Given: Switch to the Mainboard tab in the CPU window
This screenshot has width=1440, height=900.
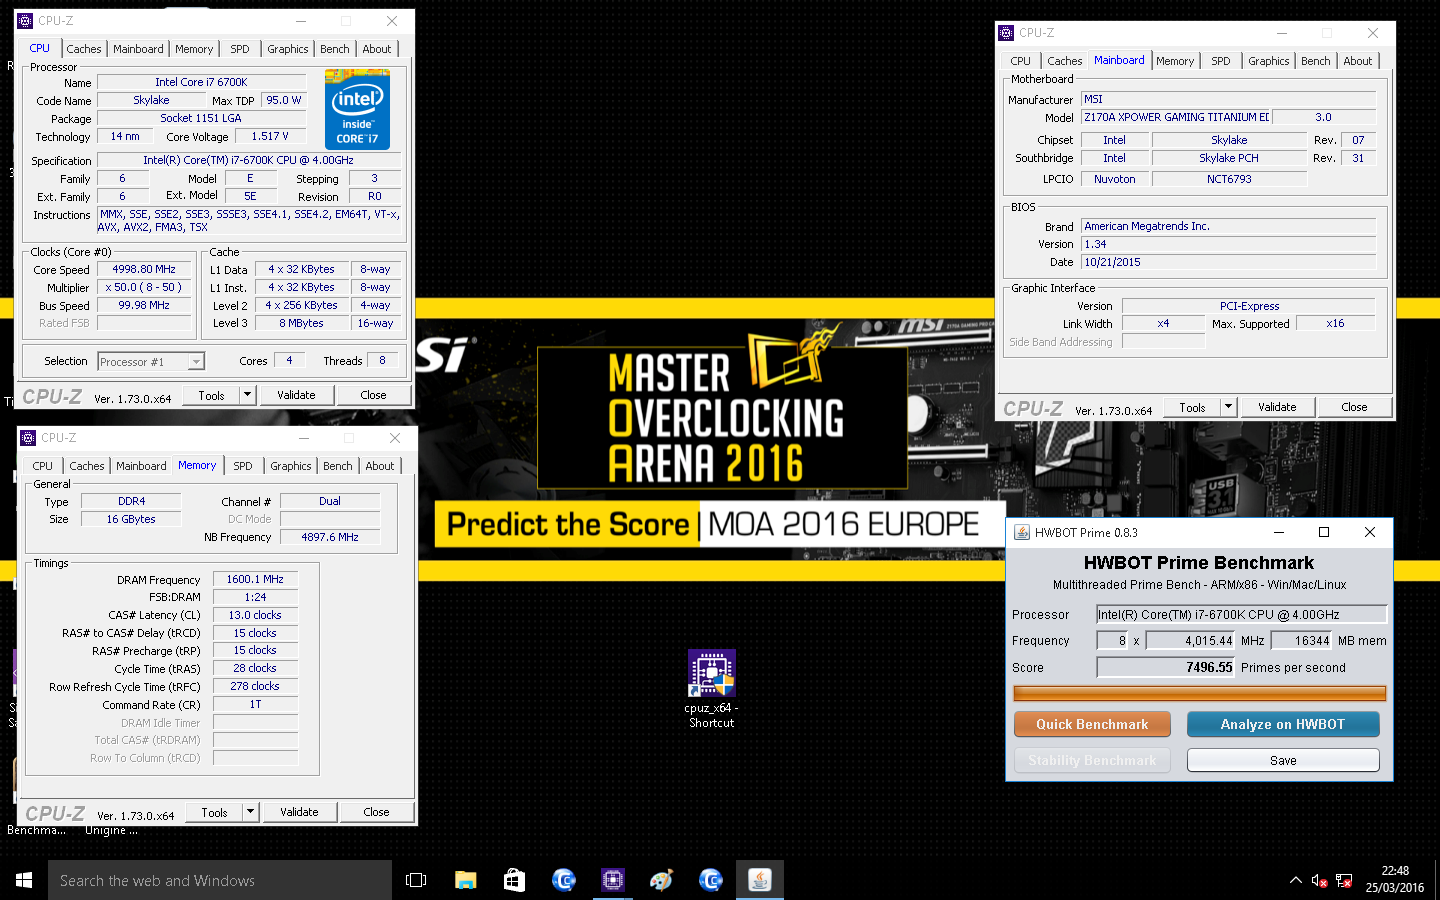Looking at the screenshot, I should 138,49.
